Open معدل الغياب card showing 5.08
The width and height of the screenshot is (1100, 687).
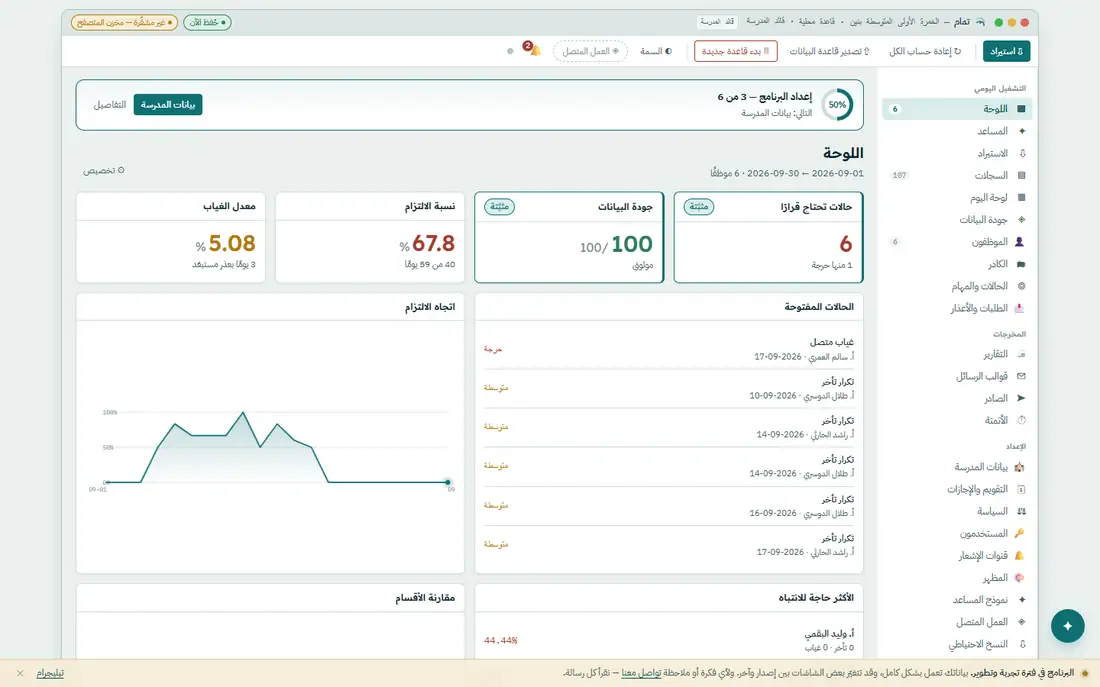pyautogui.click(x=170, y=238)
